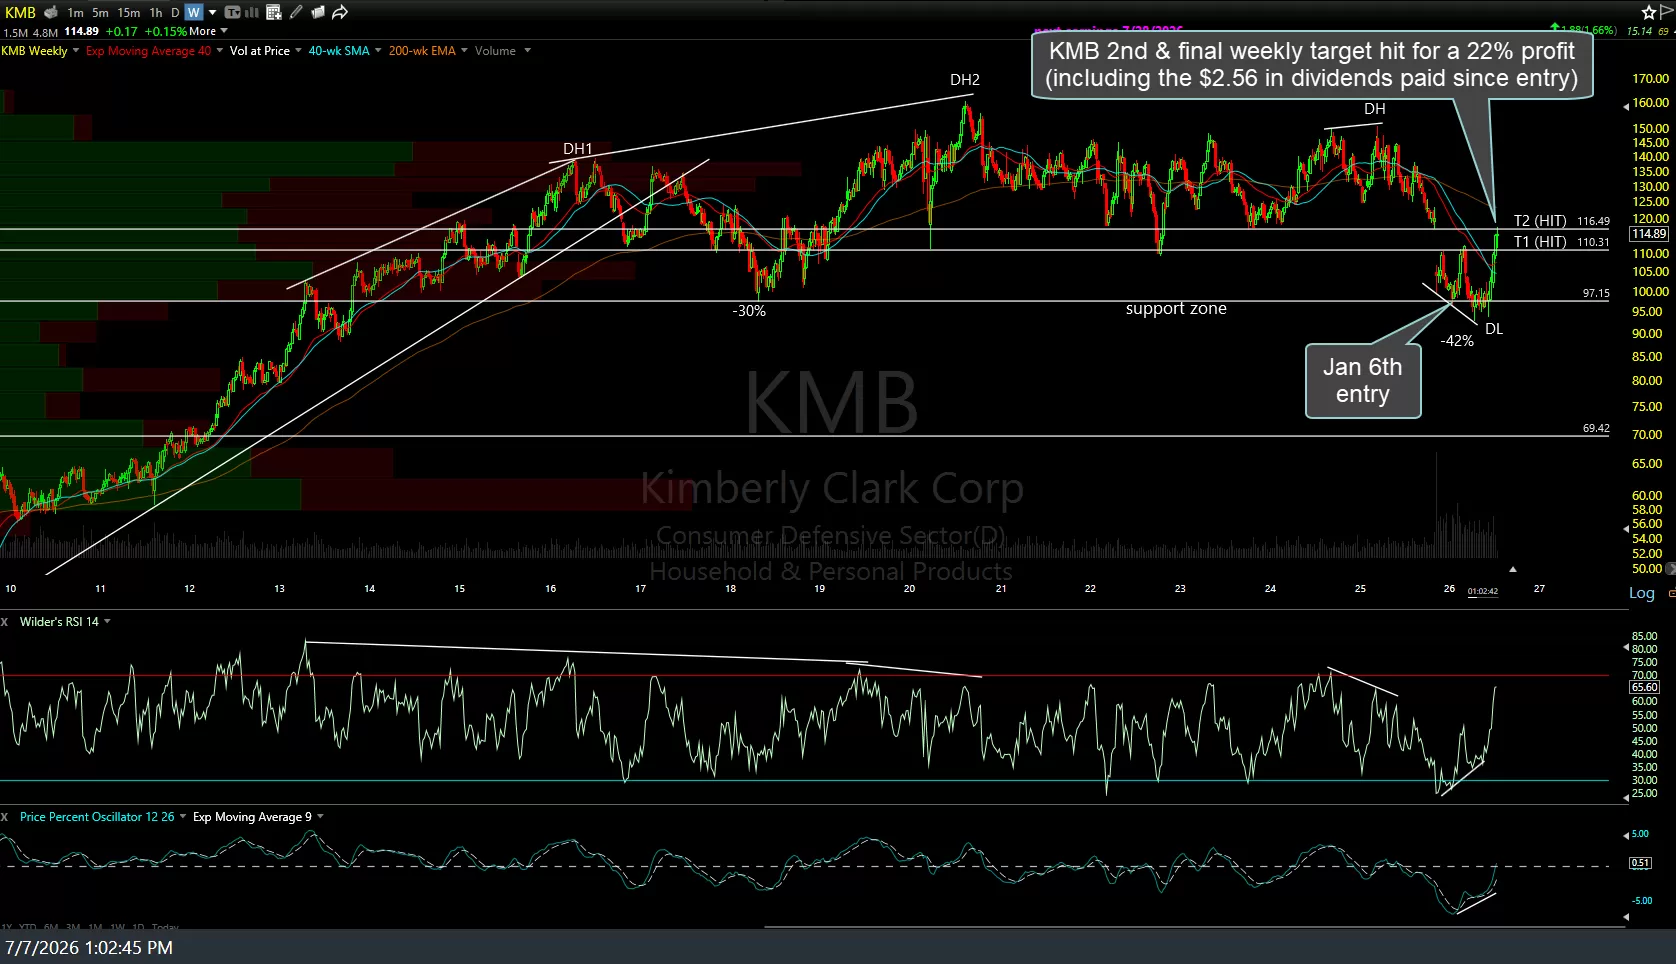Switch chart to 1m interval

[x=75, y=13]
